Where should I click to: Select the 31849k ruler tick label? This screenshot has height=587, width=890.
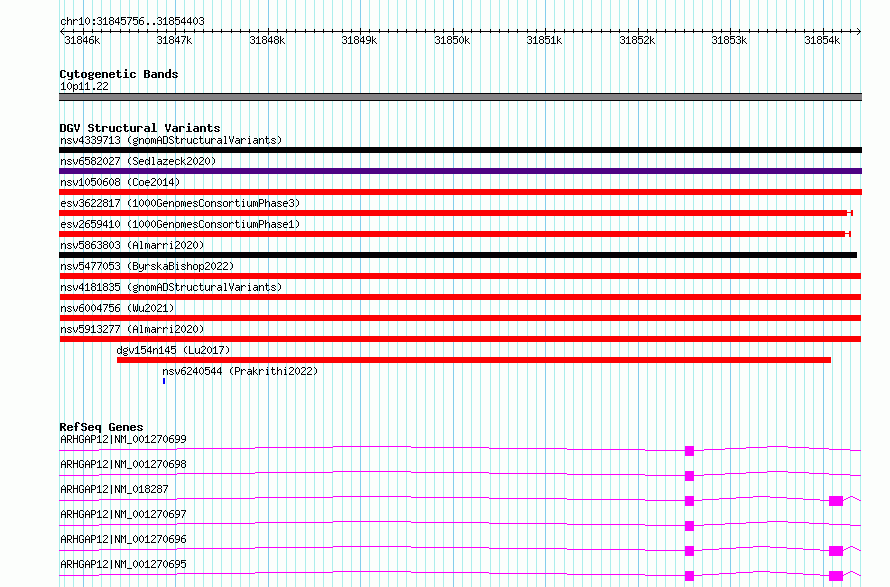(359, 40)
